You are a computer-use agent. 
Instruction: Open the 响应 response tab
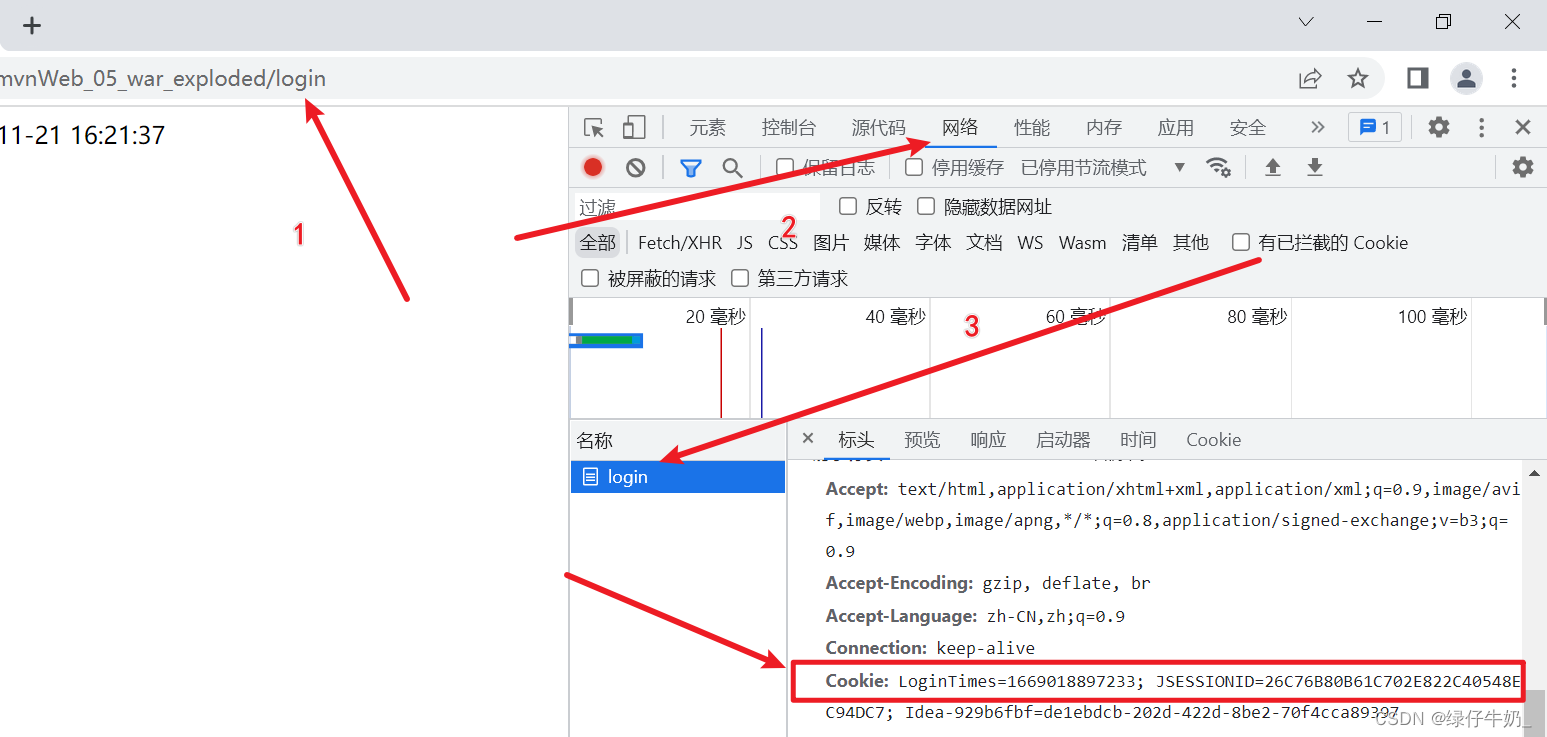click(988, 440)
